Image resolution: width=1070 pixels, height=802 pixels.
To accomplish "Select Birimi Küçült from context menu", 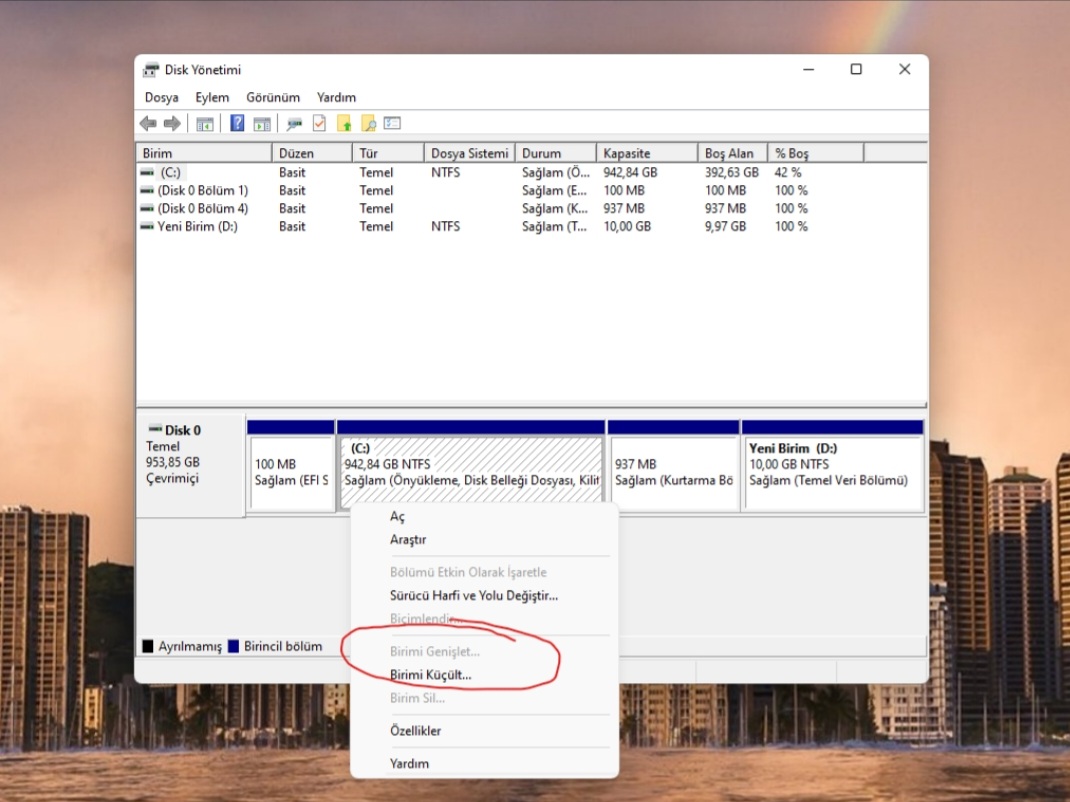I will (431, 675).
